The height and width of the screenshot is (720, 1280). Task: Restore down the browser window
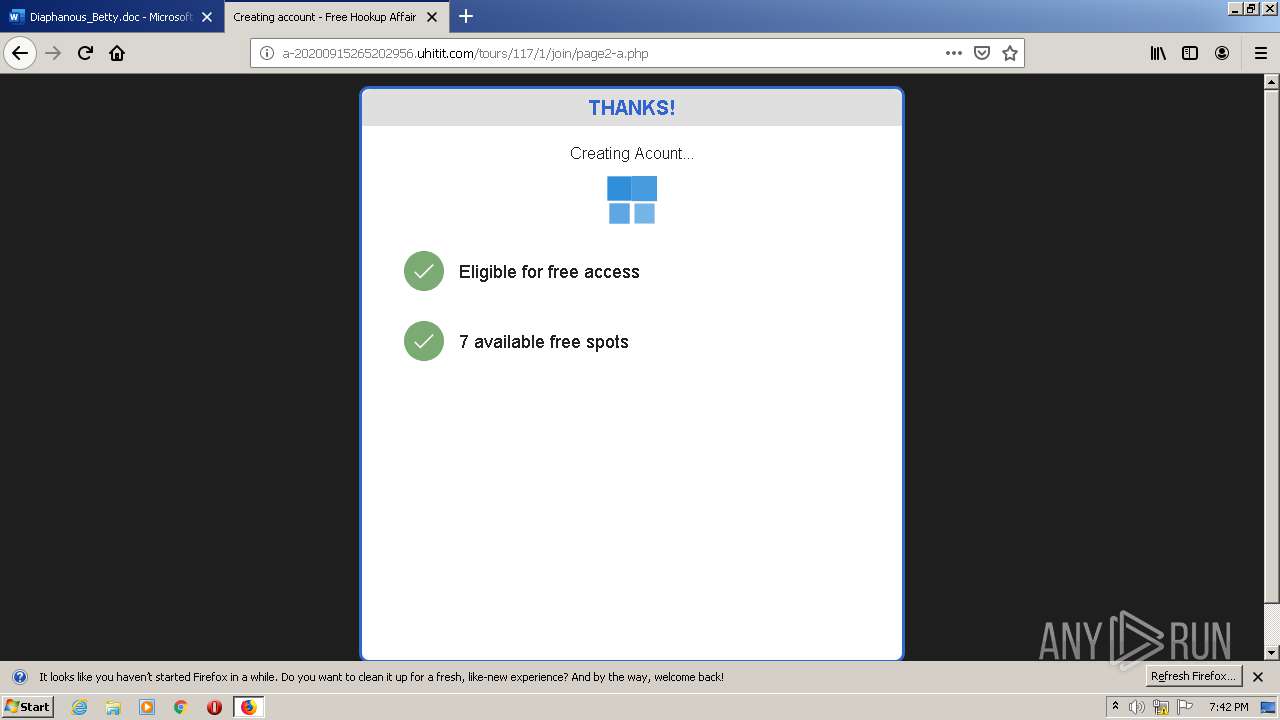coord(1251,8)
